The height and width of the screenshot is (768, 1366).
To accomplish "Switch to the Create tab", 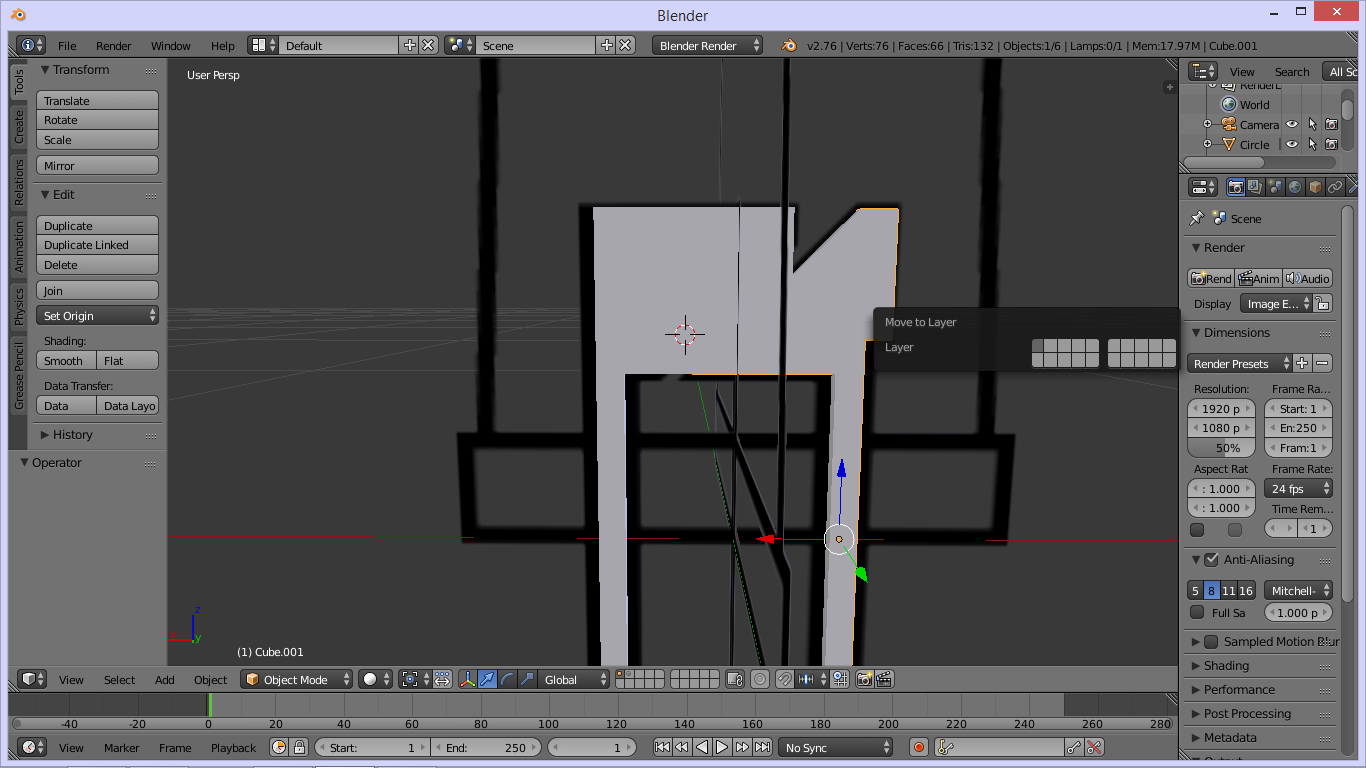I will (19, 127).
